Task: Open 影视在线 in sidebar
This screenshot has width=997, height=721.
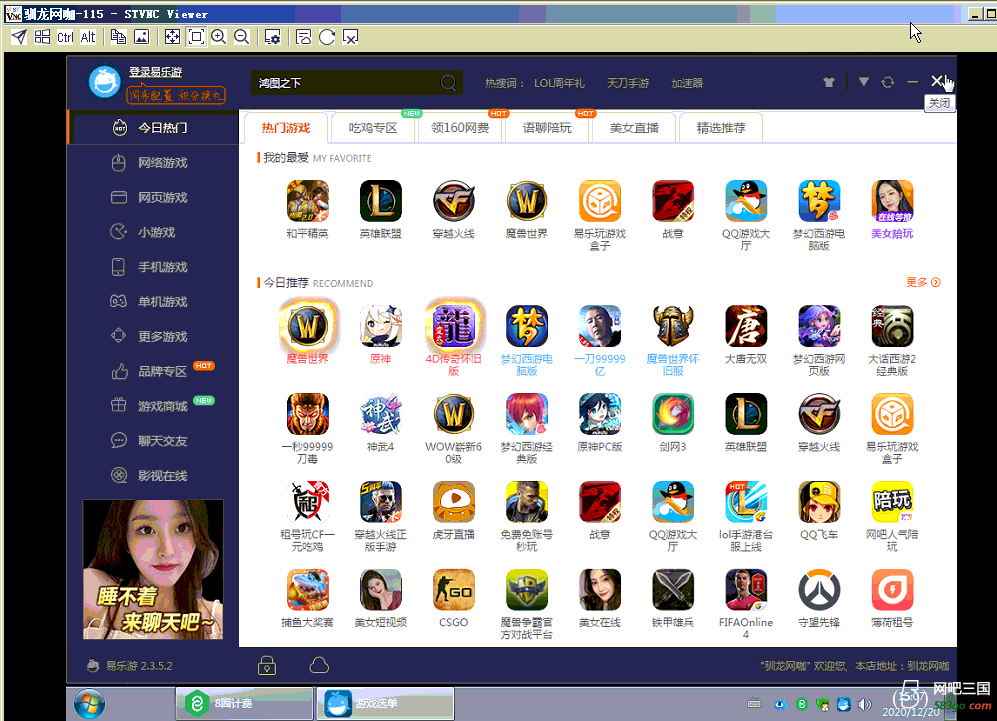Action: point(153,476)
